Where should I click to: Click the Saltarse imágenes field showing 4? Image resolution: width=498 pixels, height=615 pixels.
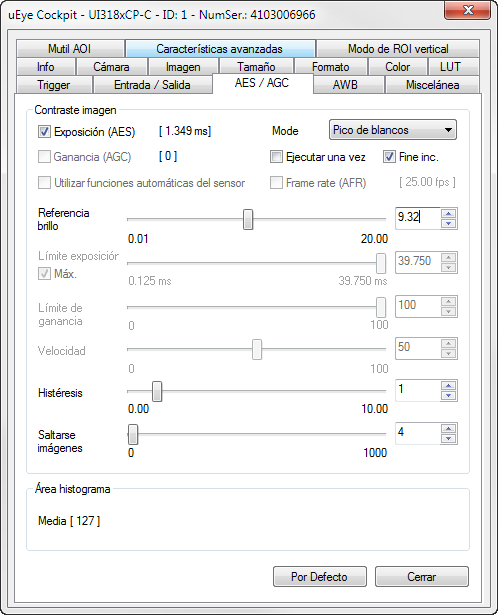click(x=418, y=433)
